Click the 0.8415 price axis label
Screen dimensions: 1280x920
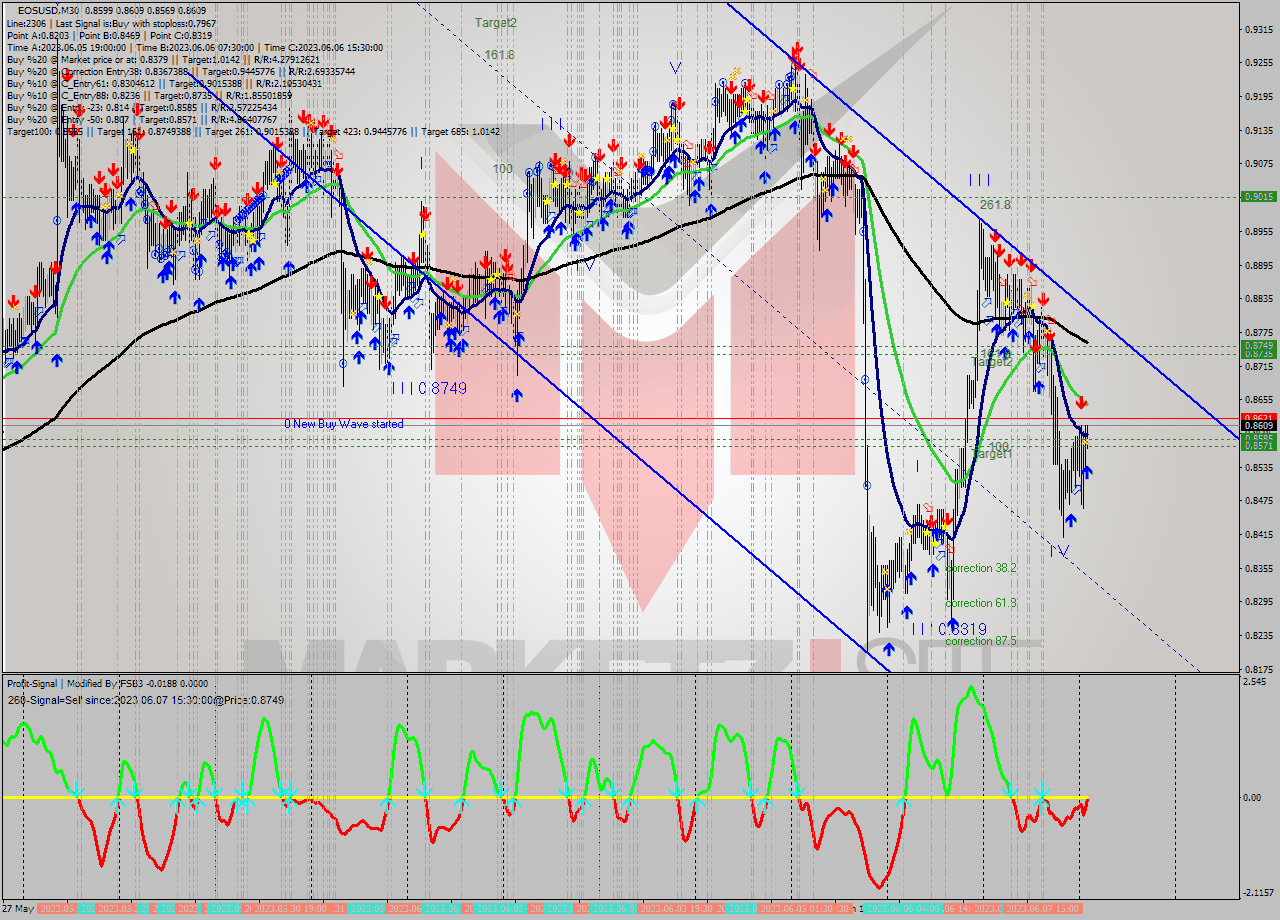(1258, 535)
